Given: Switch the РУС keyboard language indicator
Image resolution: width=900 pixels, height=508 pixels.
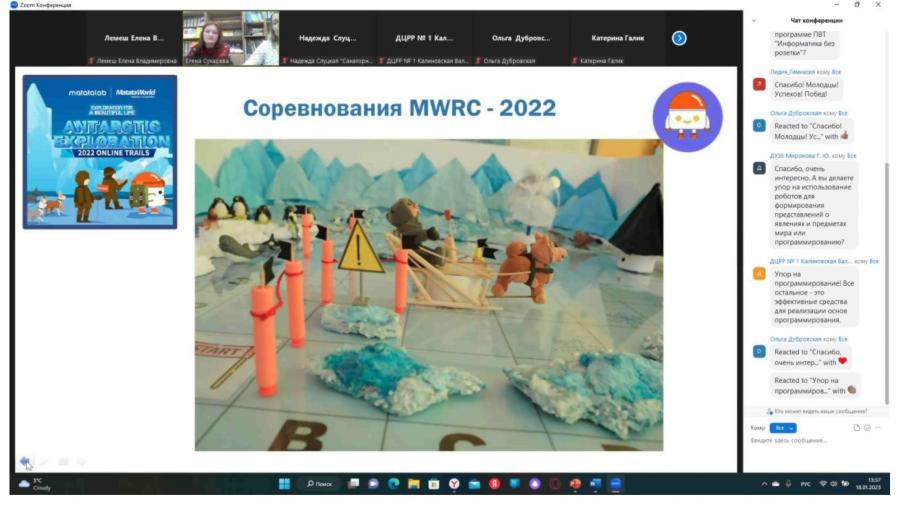Looking at the screenshot, I should (805, 484).
